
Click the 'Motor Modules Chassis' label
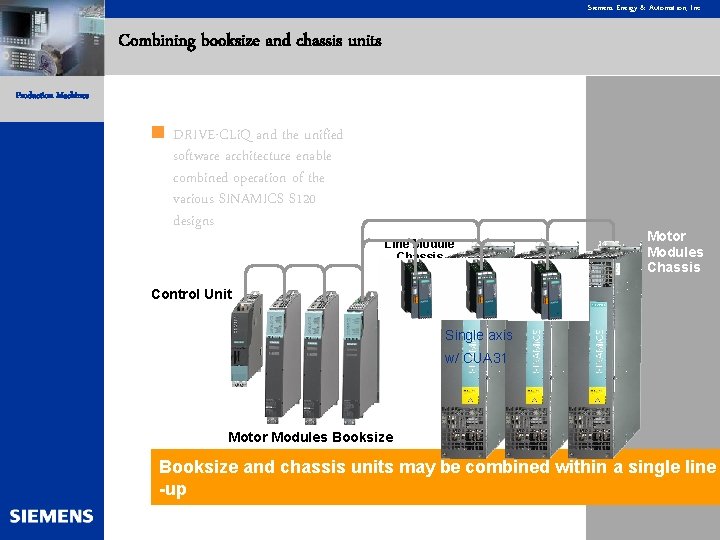point(675,252)
